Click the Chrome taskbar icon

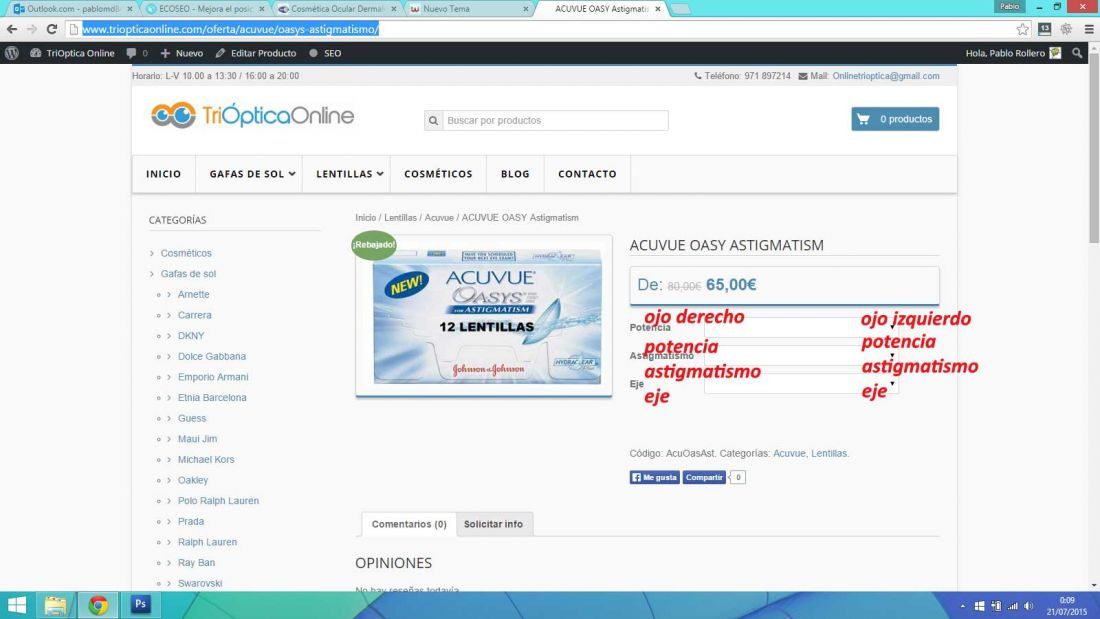pyautogui.click(x=98, y=605)
